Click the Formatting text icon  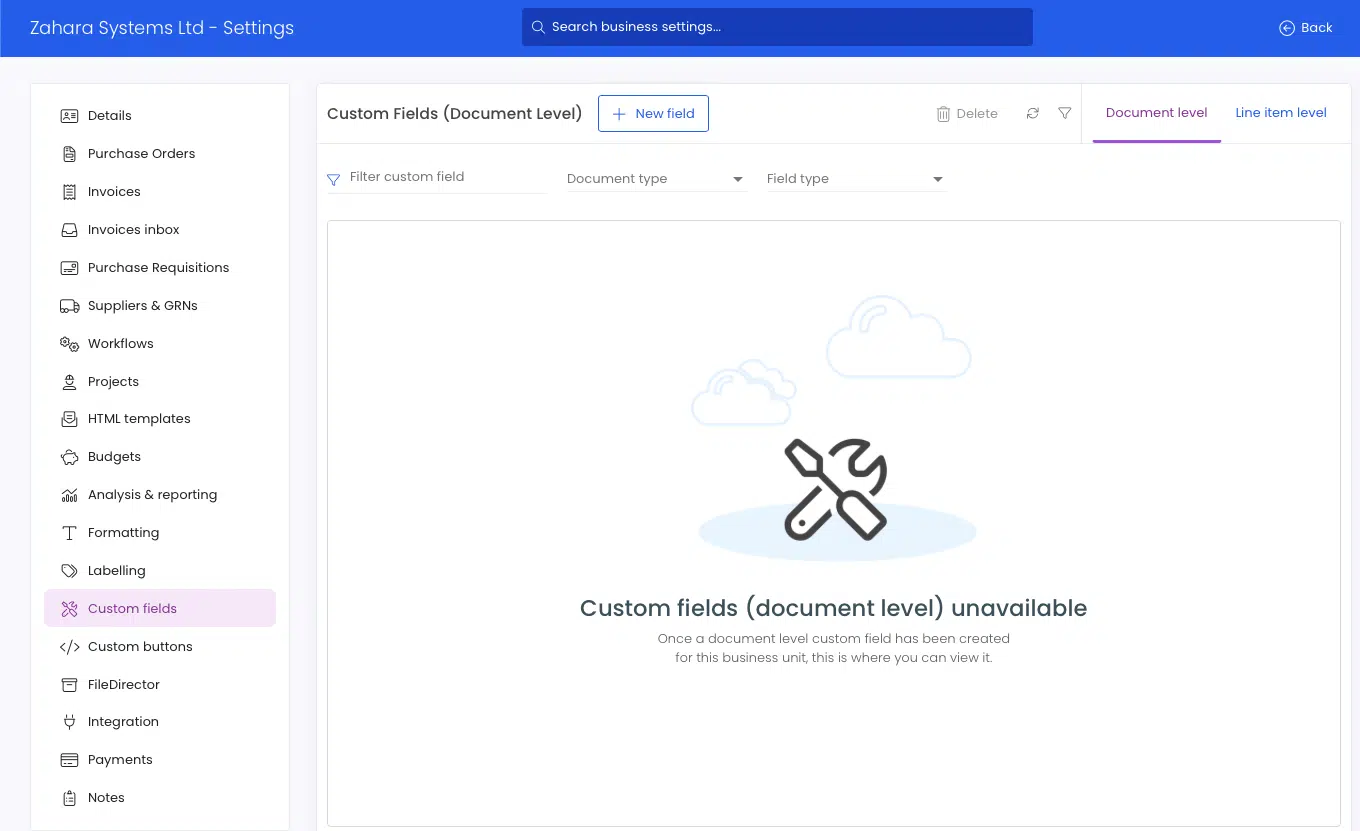[69, 533]
